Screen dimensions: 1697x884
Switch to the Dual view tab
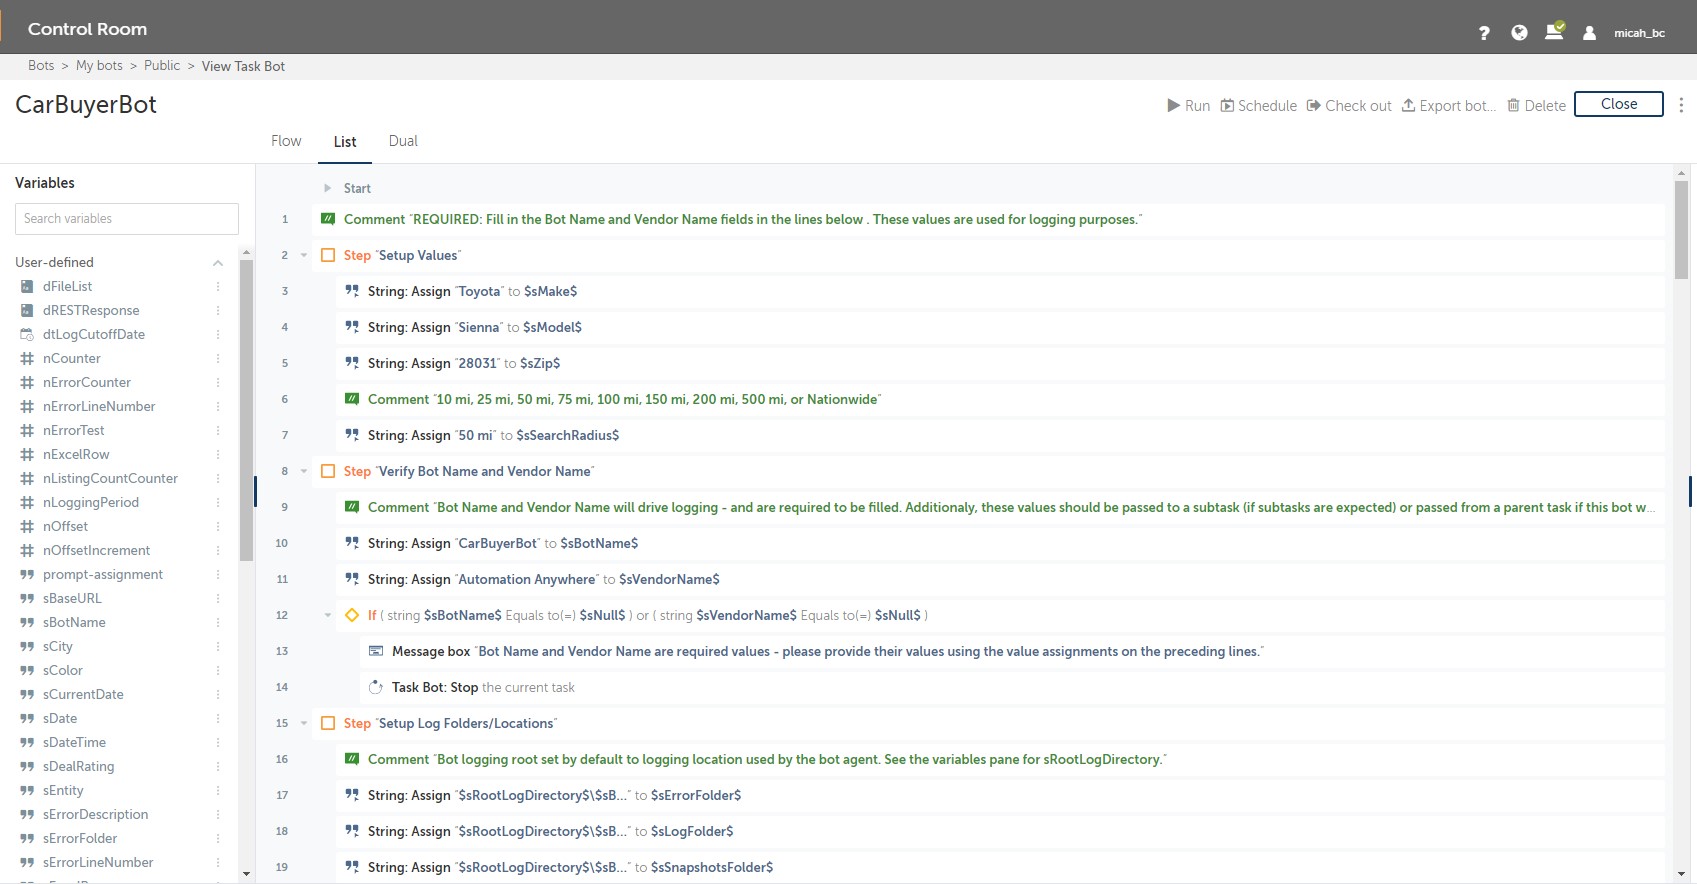pyautogui.click(x=403, y=141)
